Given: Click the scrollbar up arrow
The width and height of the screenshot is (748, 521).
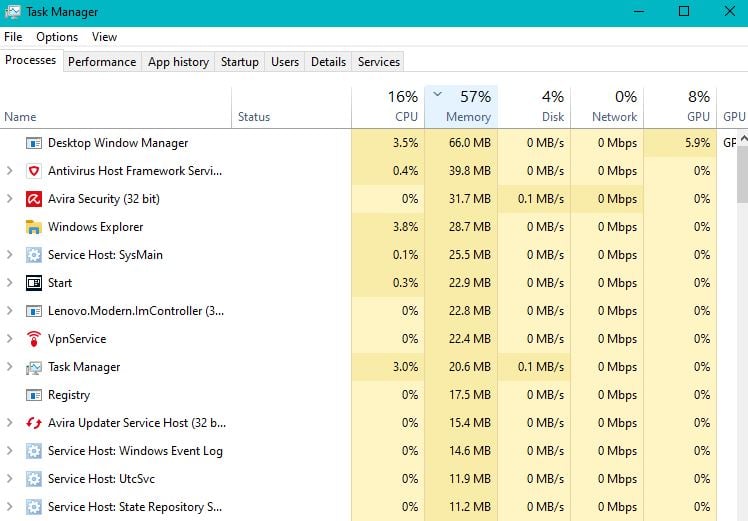Looking at the screenshot, I should pyautogui.click(x=743, y=138).
